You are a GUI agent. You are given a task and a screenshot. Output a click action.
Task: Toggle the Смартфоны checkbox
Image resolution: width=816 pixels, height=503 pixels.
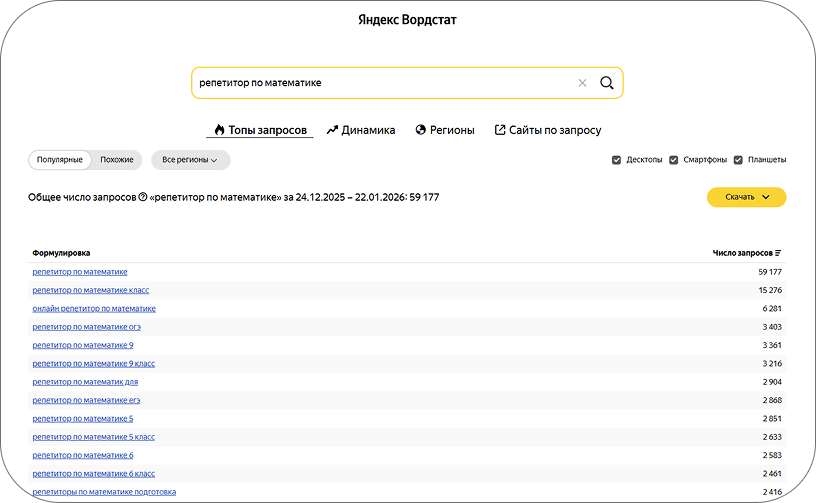click(673, 160)
